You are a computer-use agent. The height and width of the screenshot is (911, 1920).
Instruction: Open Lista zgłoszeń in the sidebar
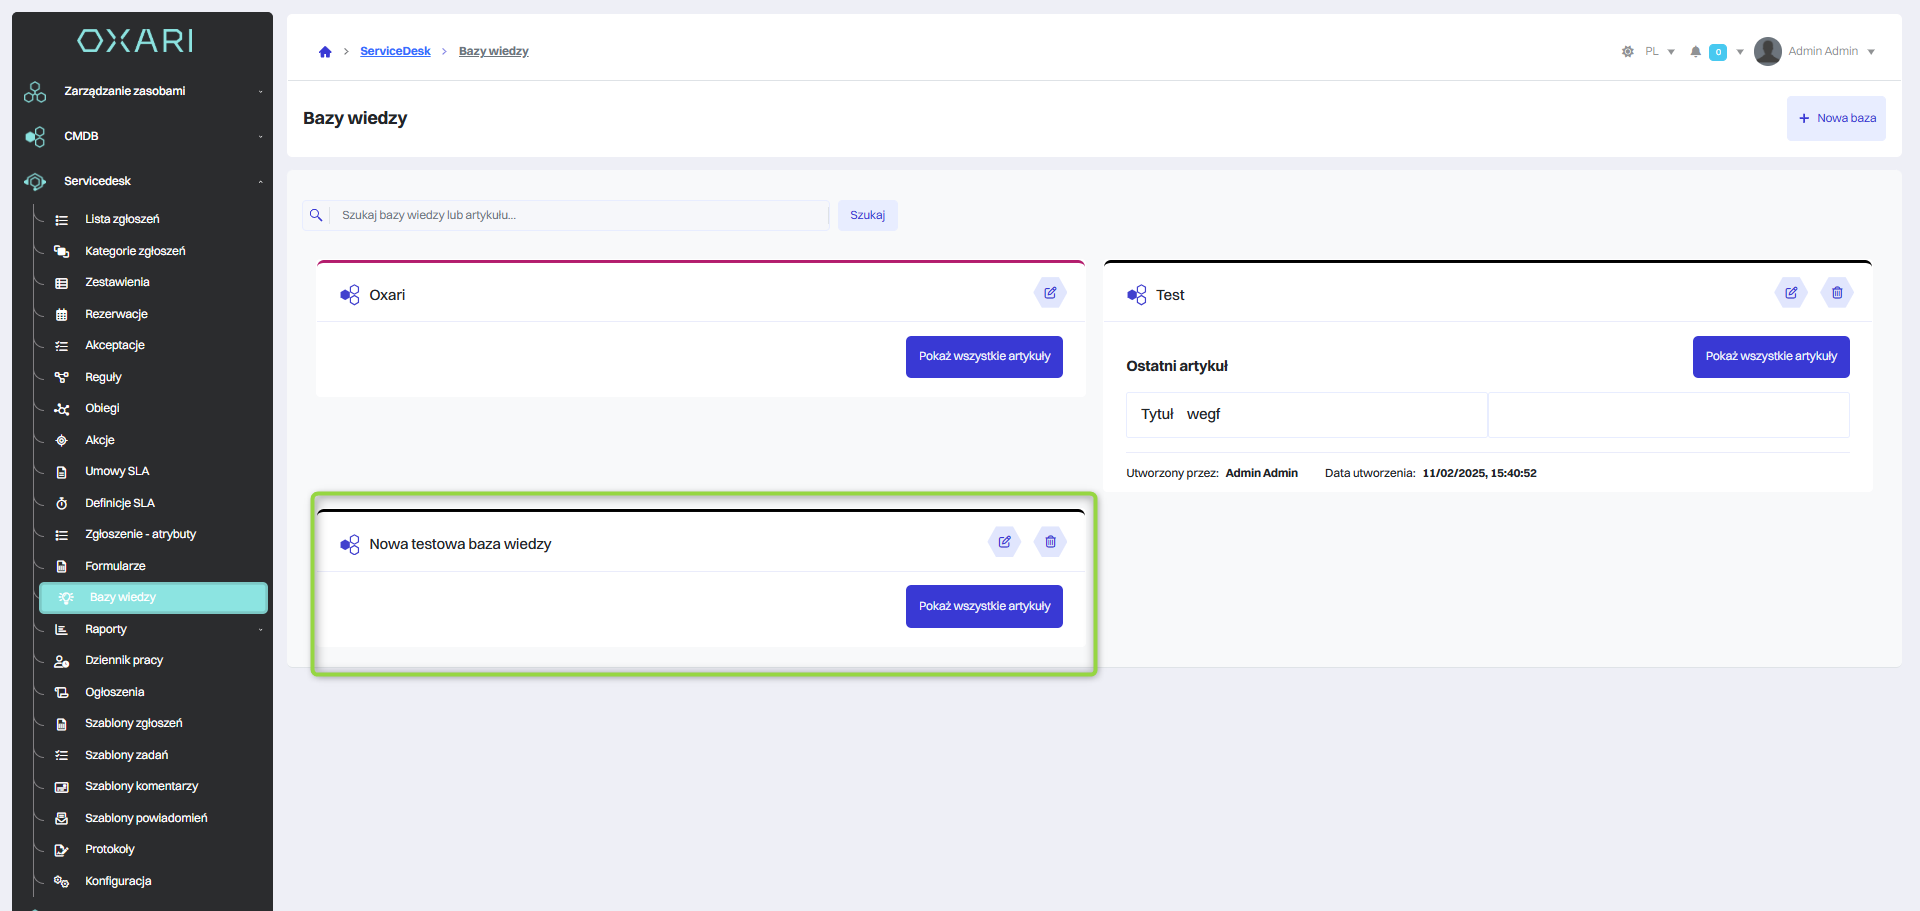pyautogui.click(x=122, y=219)
